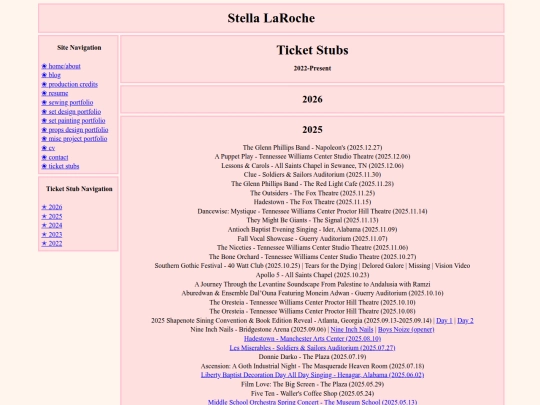View the set design portfolio
Viewport: 540px width, 405px height.
point(71,112)
